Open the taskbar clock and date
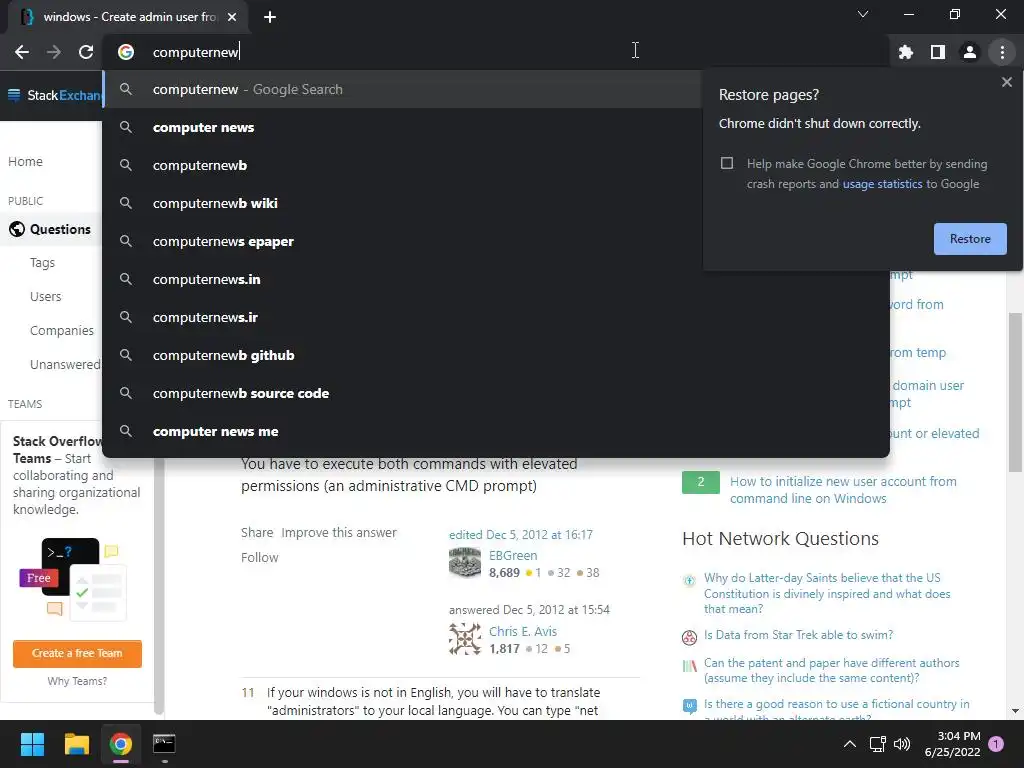Screen dimensions: 1024x768 952,744
